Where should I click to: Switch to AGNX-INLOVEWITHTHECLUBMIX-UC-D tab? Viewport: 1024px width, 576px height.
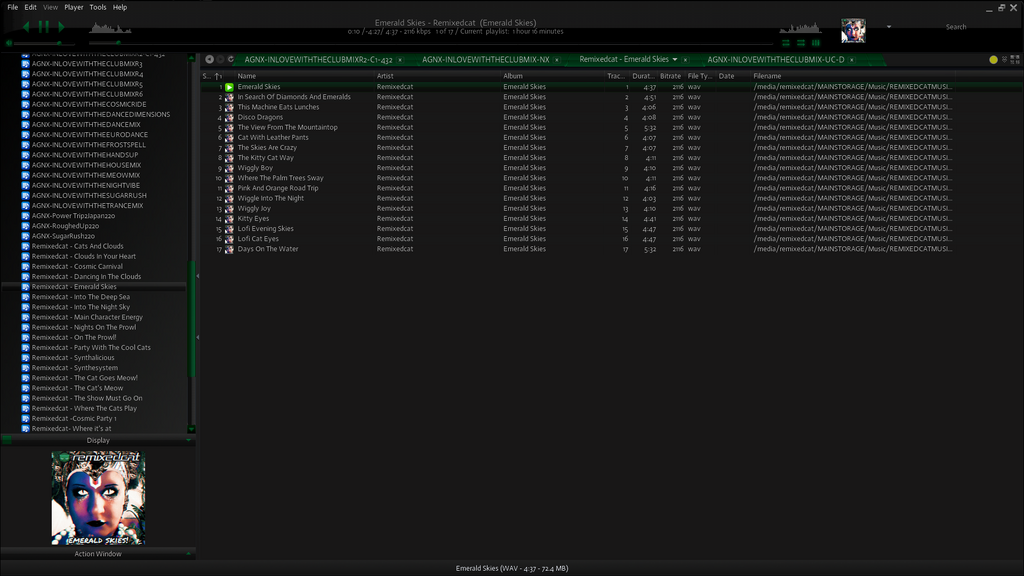[x=776, y=59]
